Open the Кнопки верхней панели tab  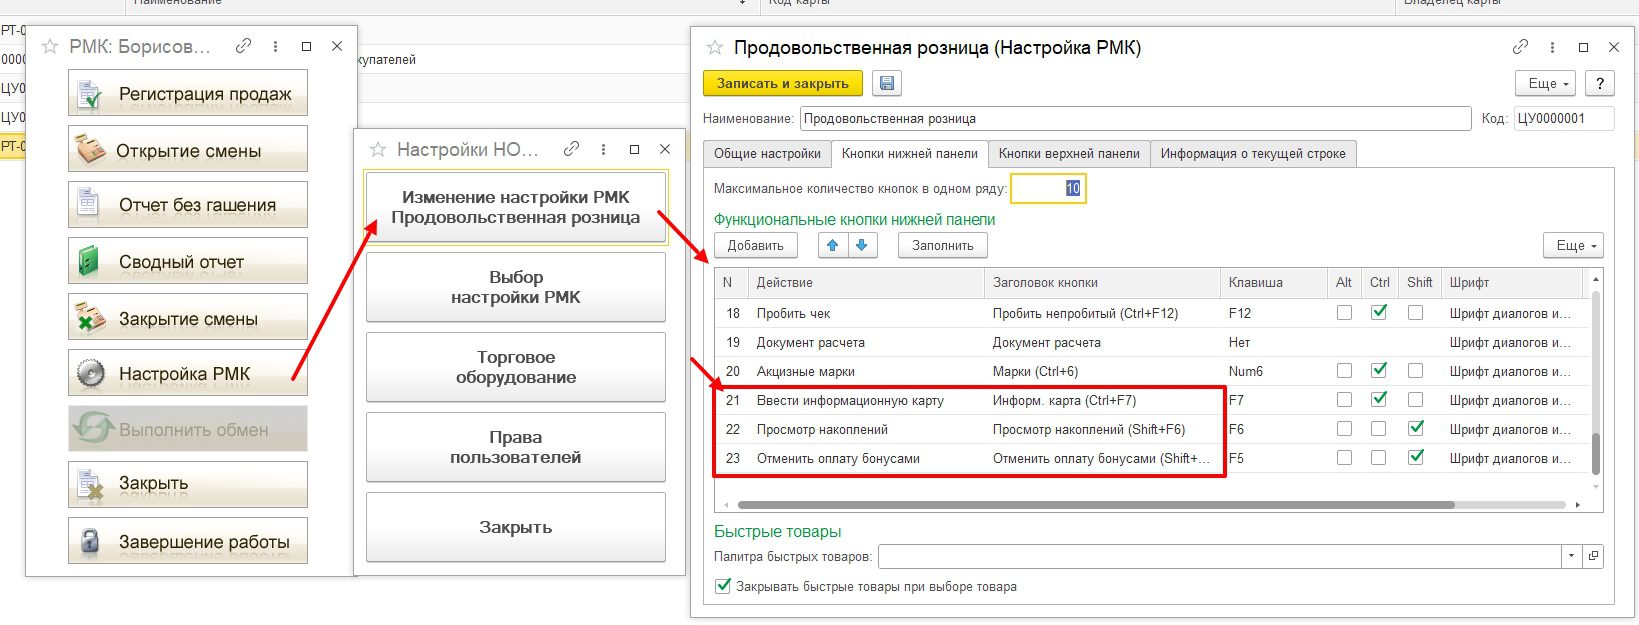[x=1068, y=154]
